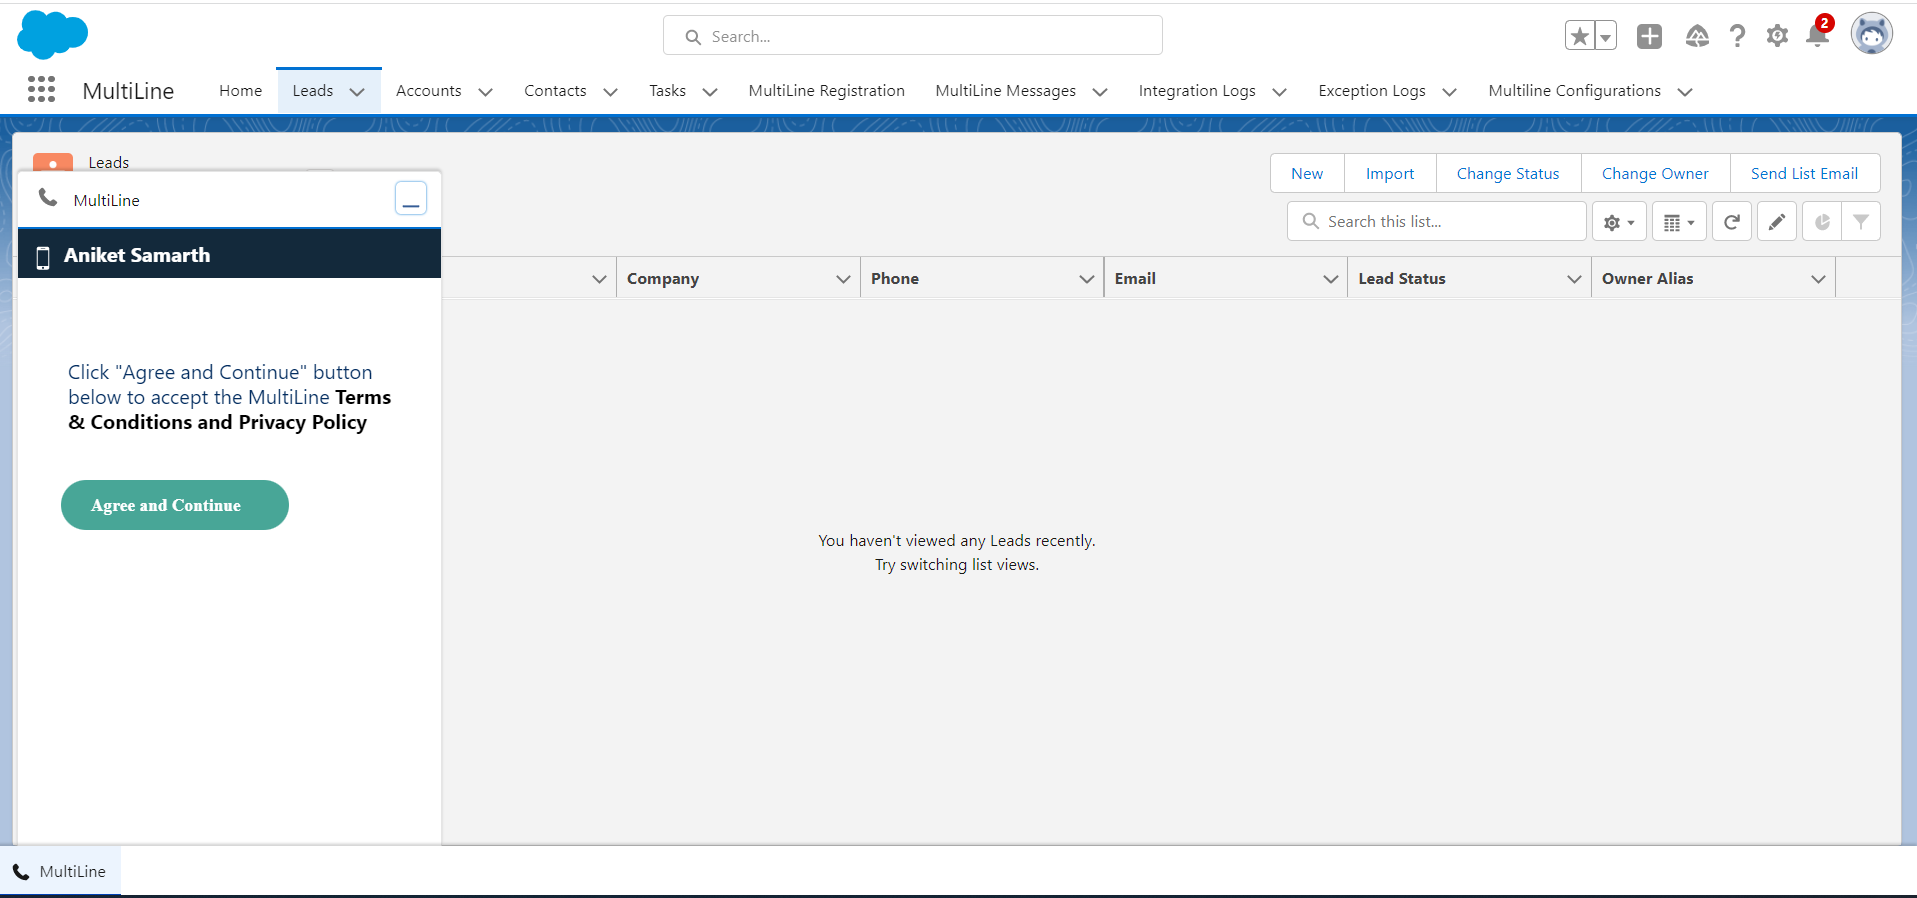Expand the Tasks tab dropdown
The image size is (1917, 898).
tap(710, 92)
